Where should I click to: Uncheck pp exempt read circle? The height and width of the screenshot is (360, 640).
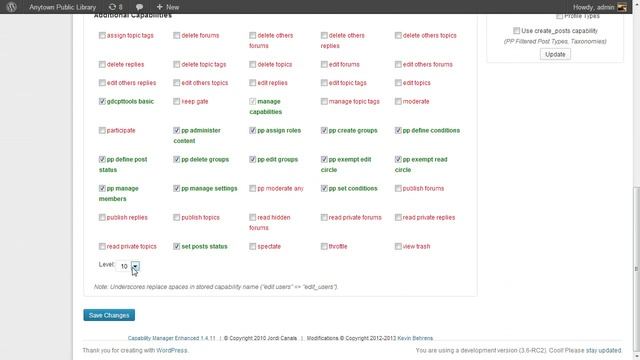398,160
